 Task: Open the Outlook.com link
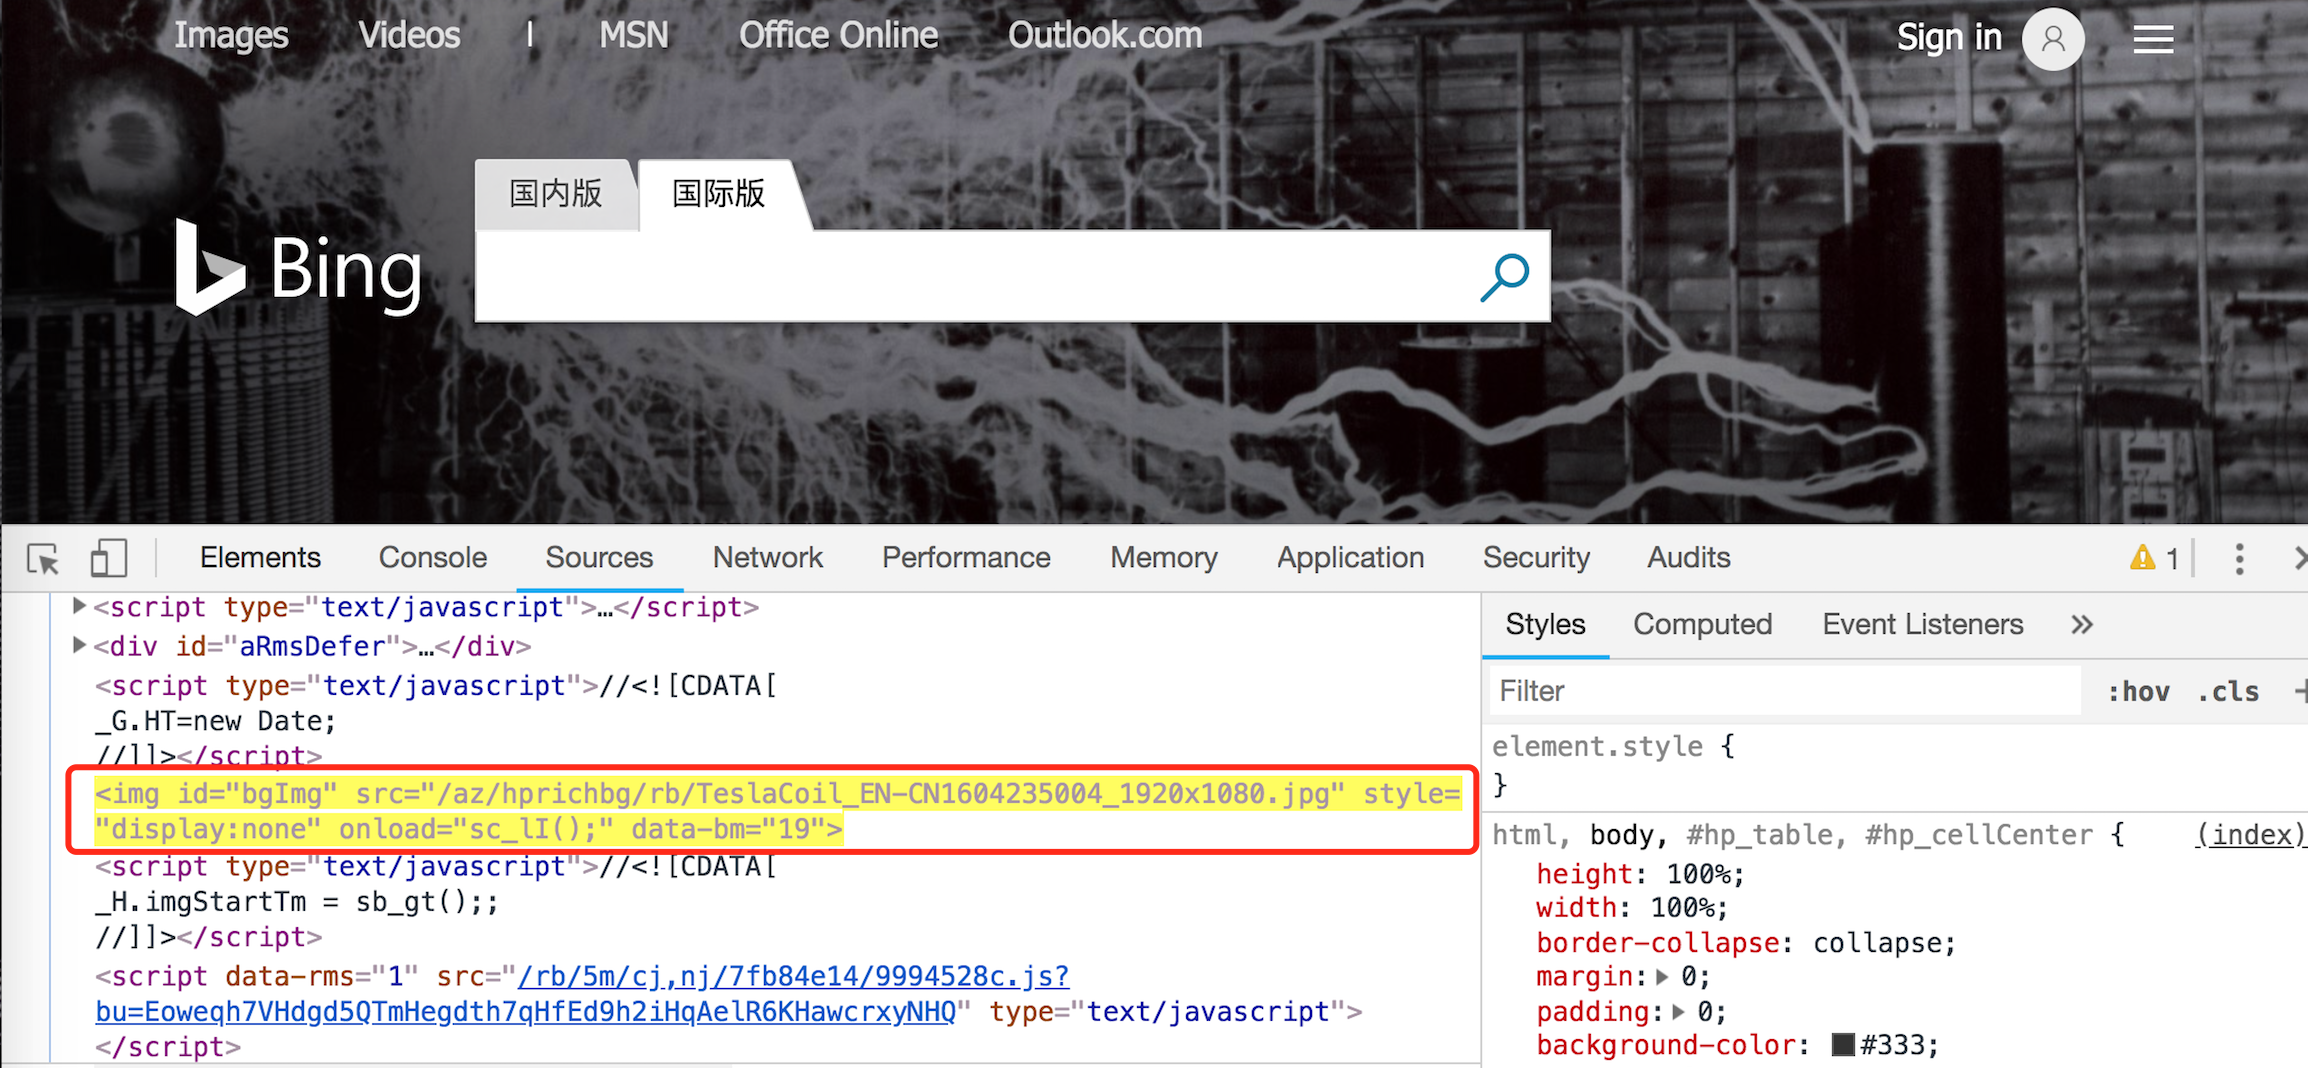[x=1105, y=36]
